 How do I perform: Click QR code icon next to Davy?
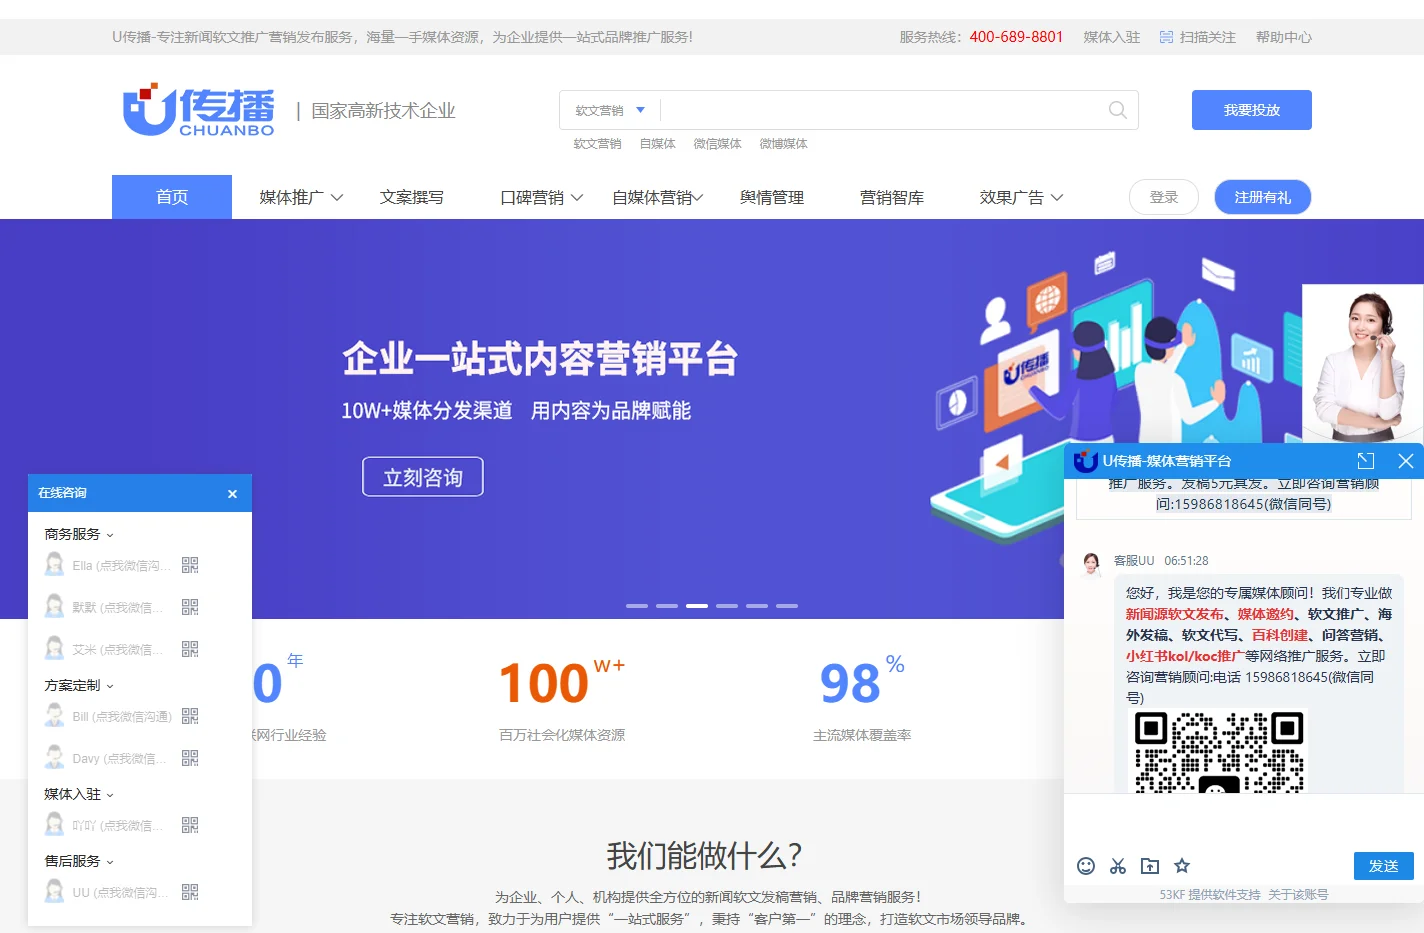190,758
